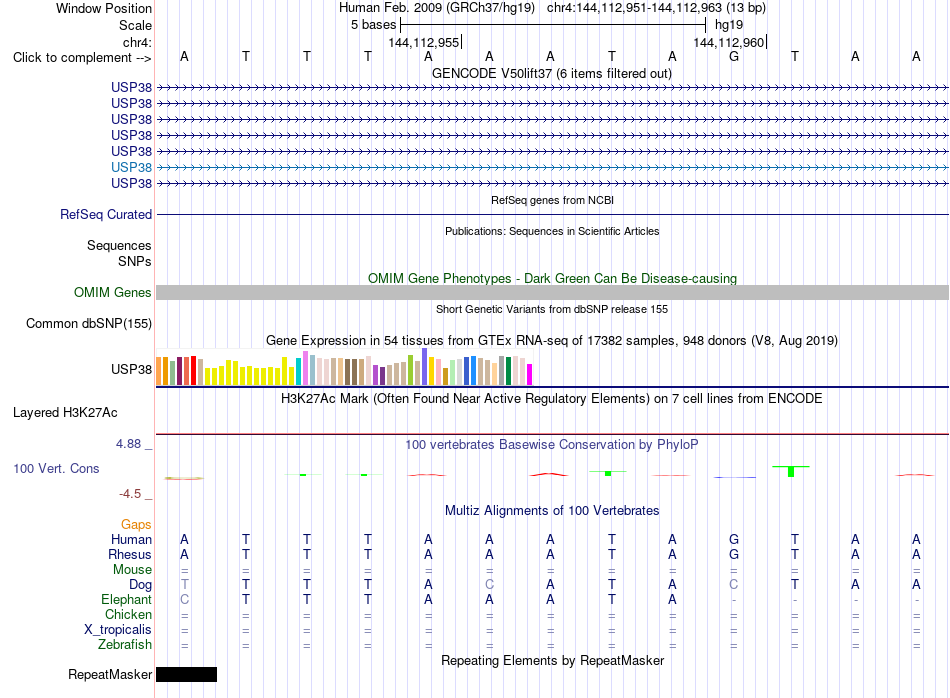950x698 pixels.
Task: Click the 'chr4:' ruler label
Action: [137, 42]
